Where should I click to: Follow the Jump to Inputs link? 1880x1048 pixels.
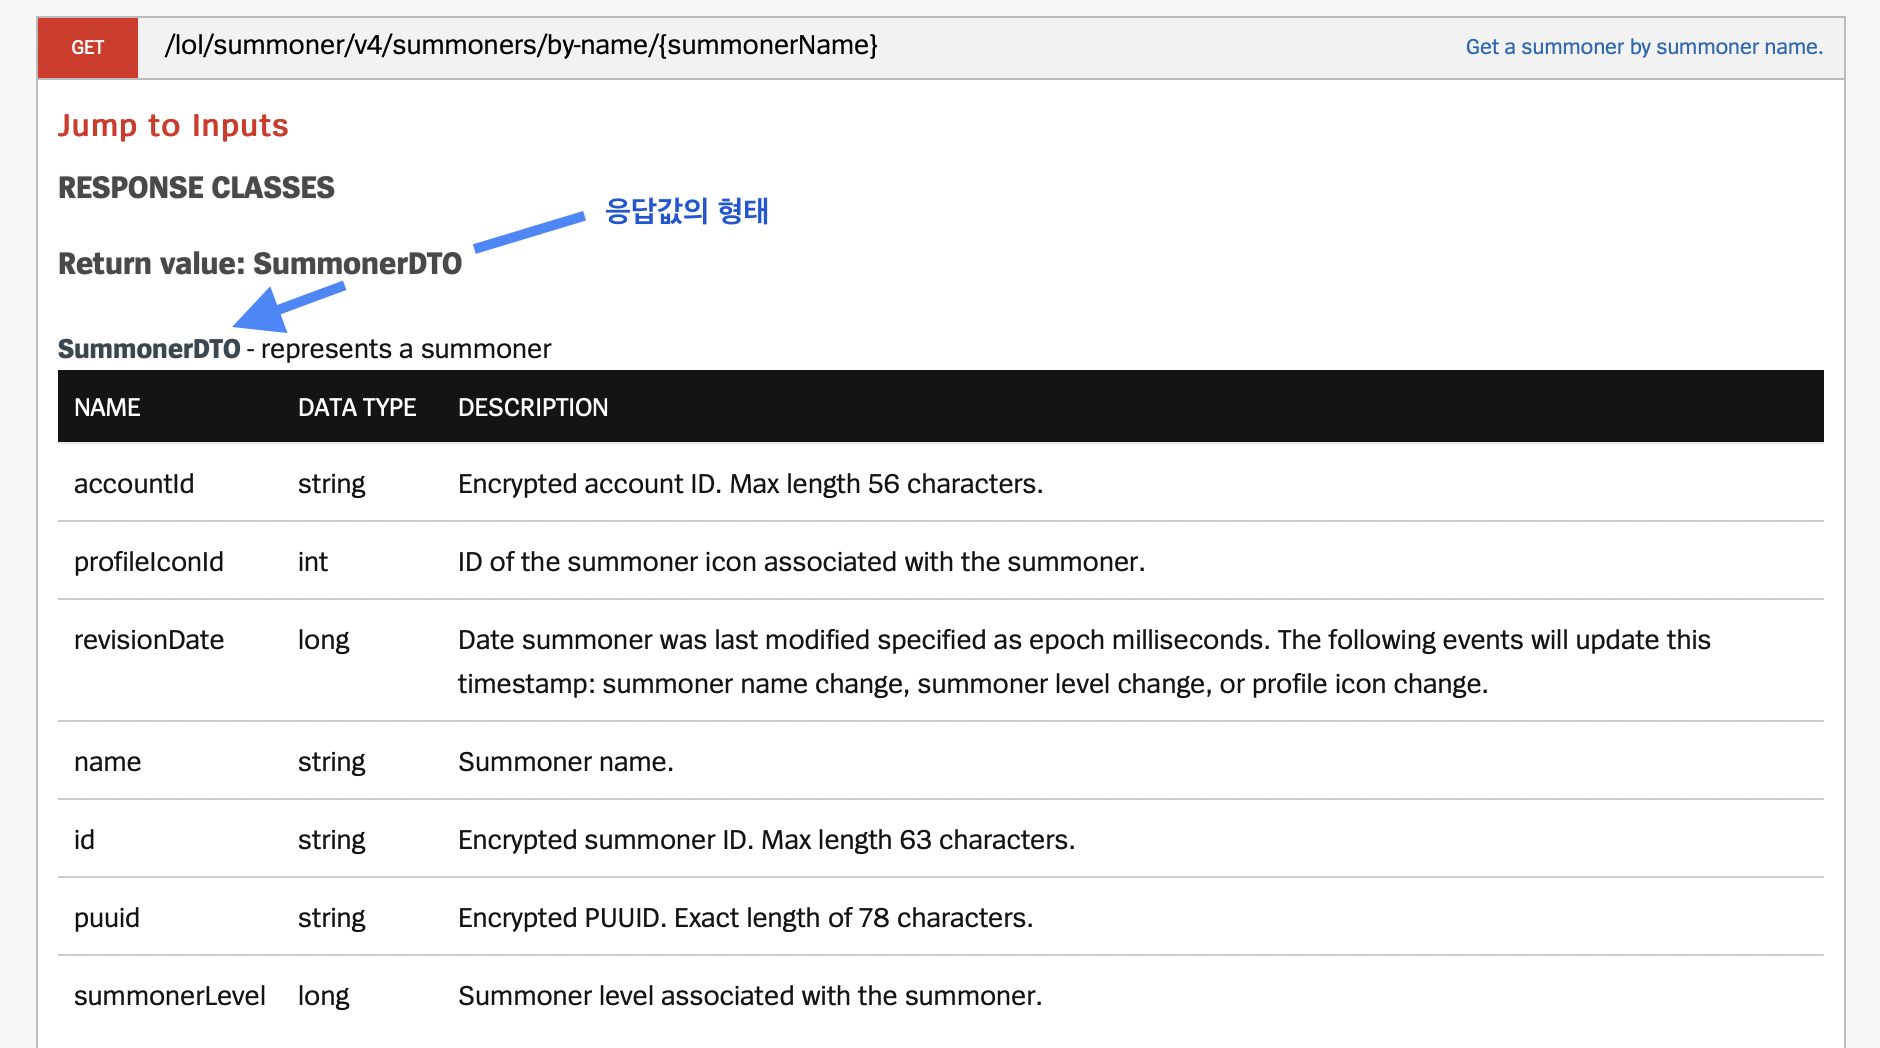pos(173,125)
